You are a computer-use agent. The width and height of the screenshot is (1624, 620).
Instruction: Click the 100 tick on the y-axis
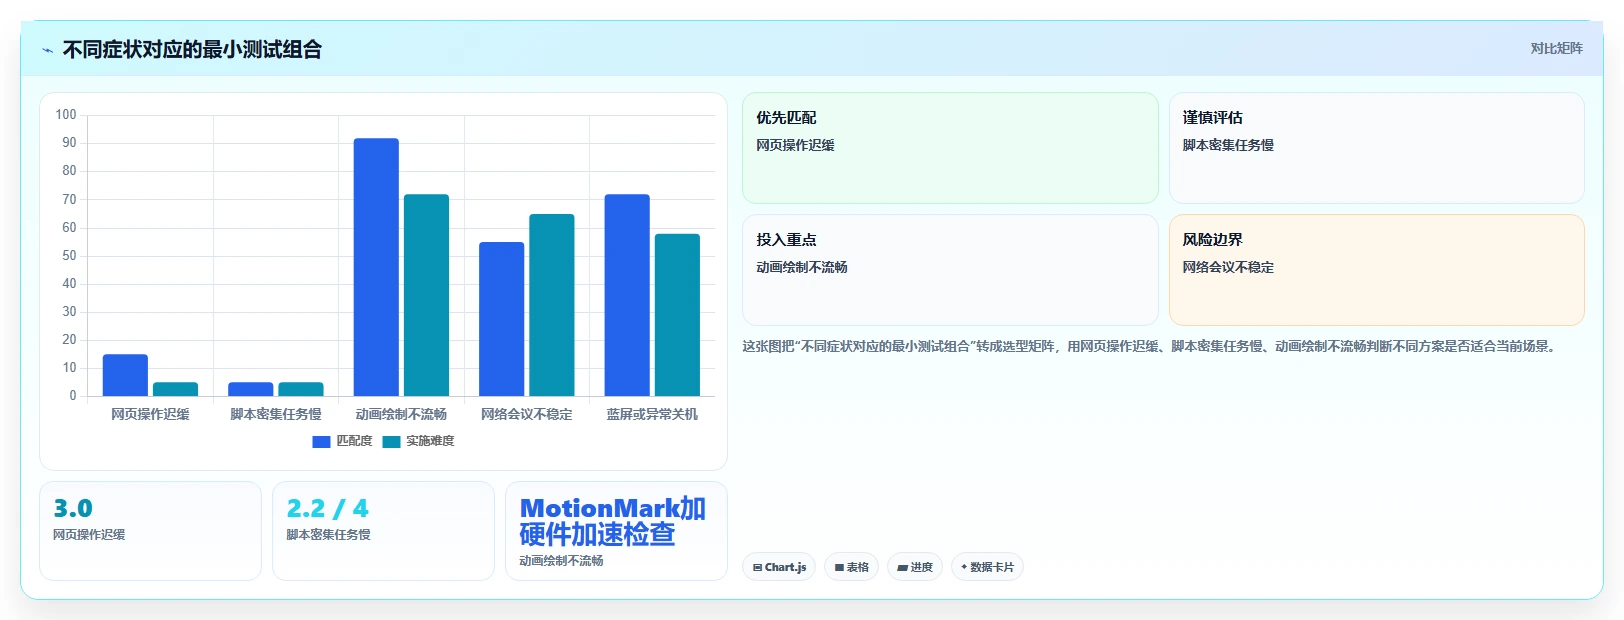[x=66, y=115]
